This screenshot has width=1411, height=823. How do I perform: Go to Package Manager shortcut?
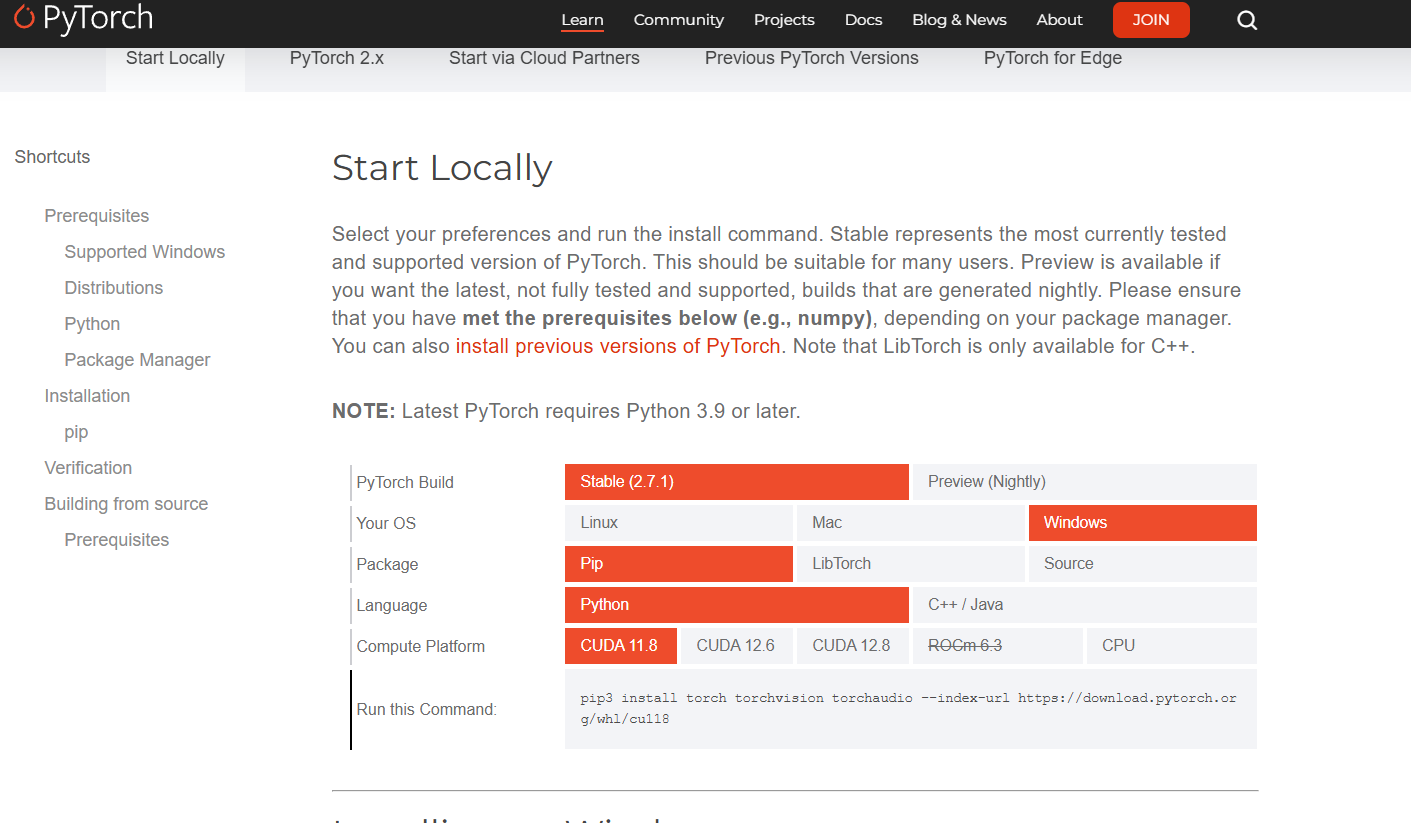pyautogui.click(x=138, y=360)
